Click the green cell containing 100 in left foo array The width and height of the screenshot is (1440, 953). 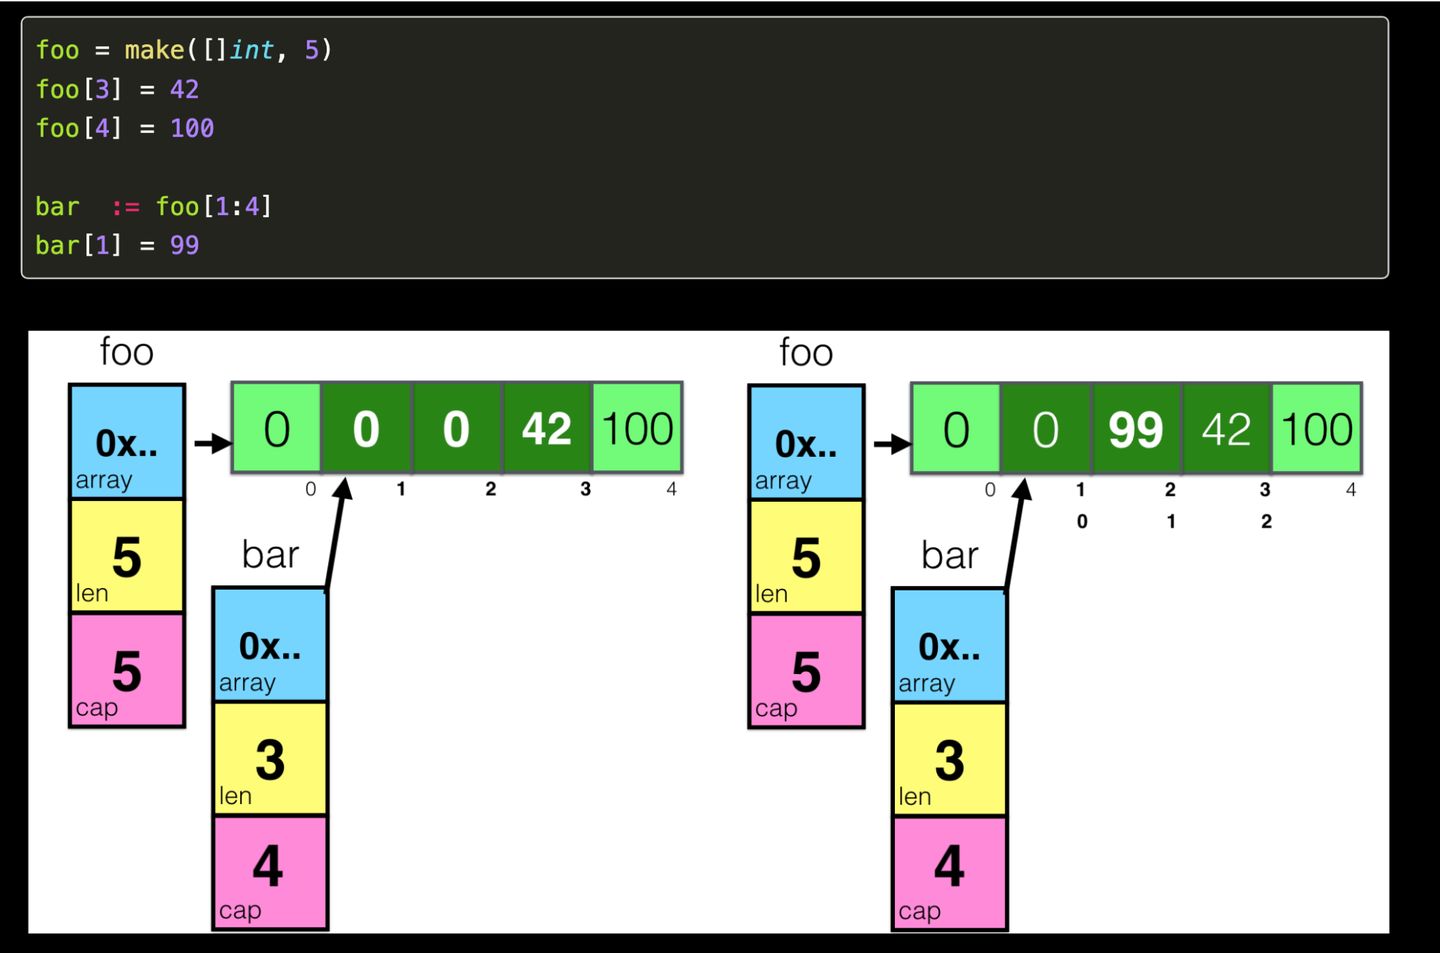tap(637, 428)
